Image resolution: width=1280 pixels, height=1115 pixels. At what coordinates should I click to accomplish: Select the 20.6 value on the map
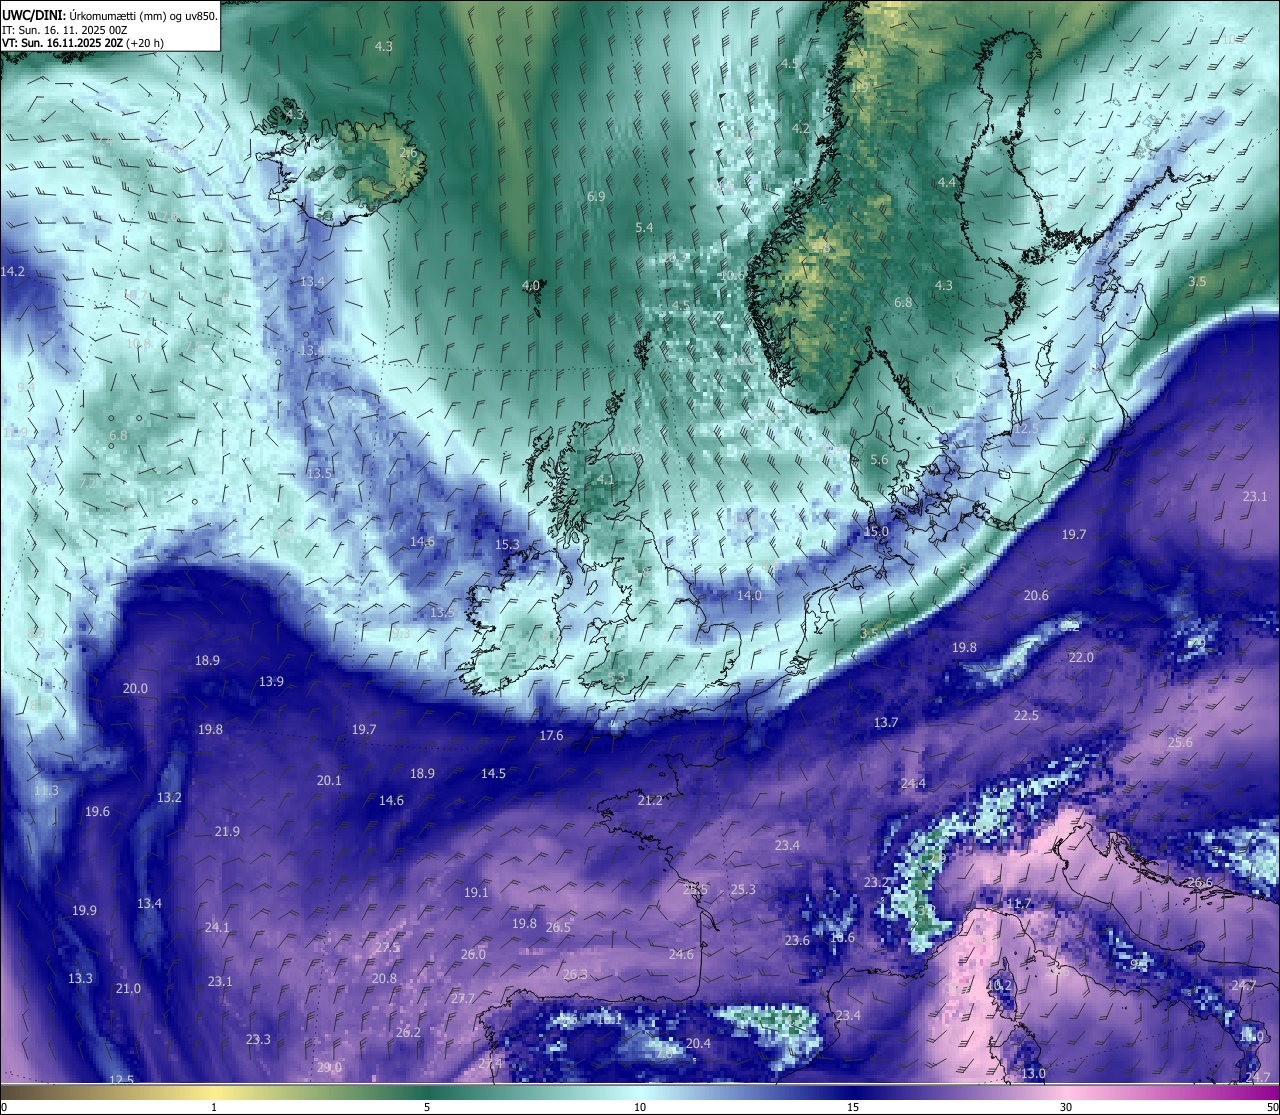1036,596
